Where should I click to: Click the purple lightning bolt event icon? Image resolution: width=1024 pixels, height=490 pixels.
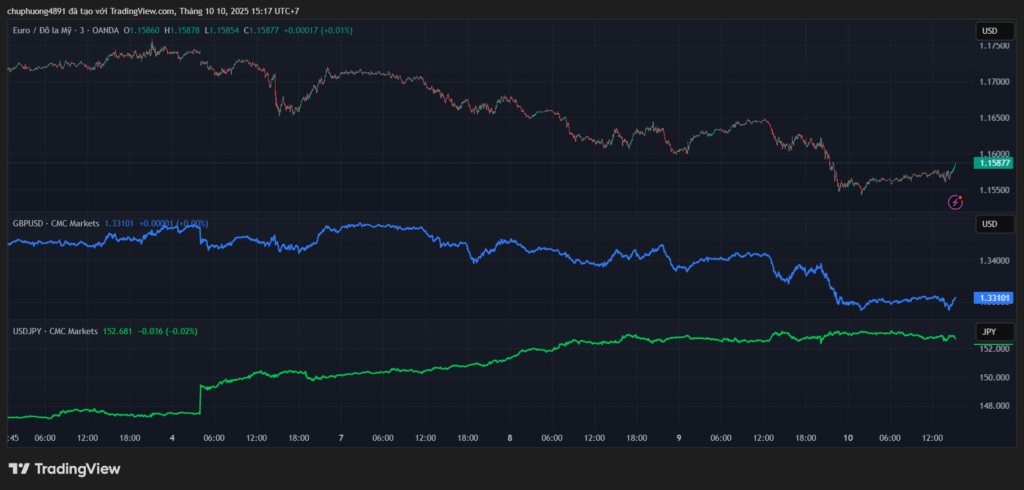pyautogui.click(x=955, y=202)
